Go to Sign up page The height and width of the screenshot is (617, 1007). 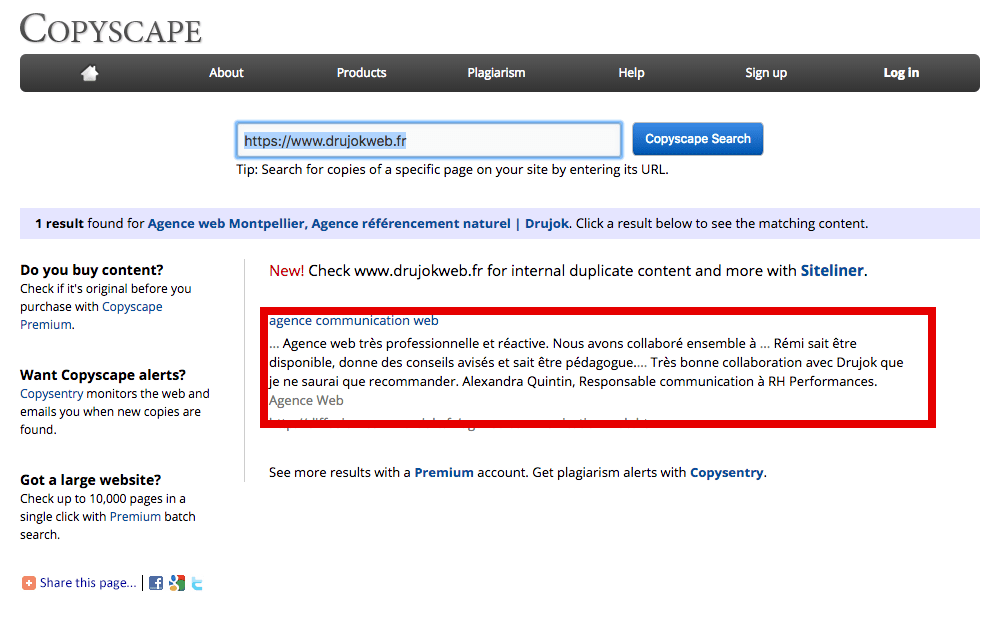click(766, 73)
